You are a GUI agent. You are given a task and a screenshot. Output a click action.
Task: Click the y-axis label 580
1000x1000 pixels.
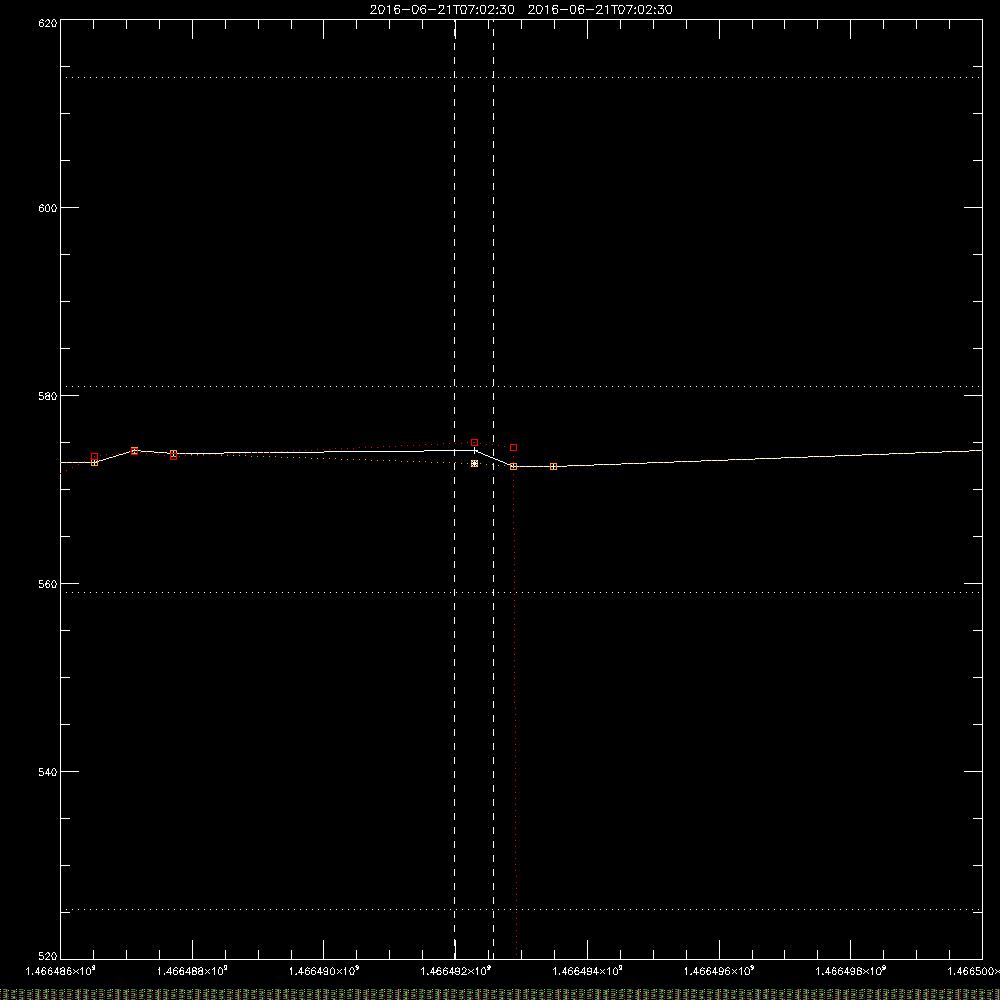(x=48, y=397)
